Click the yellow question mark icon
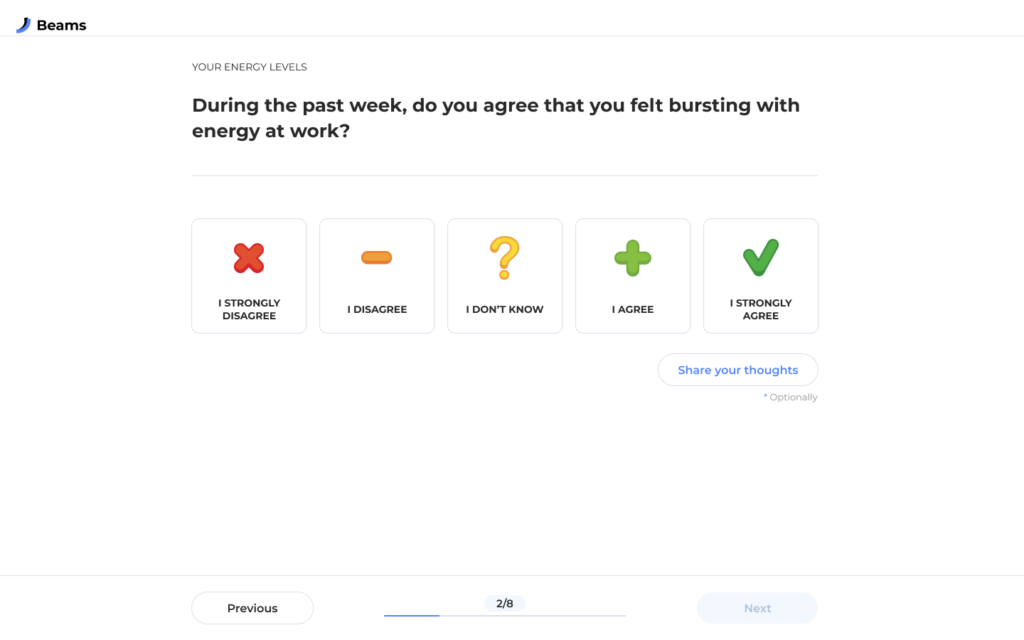 coord(505,258)
